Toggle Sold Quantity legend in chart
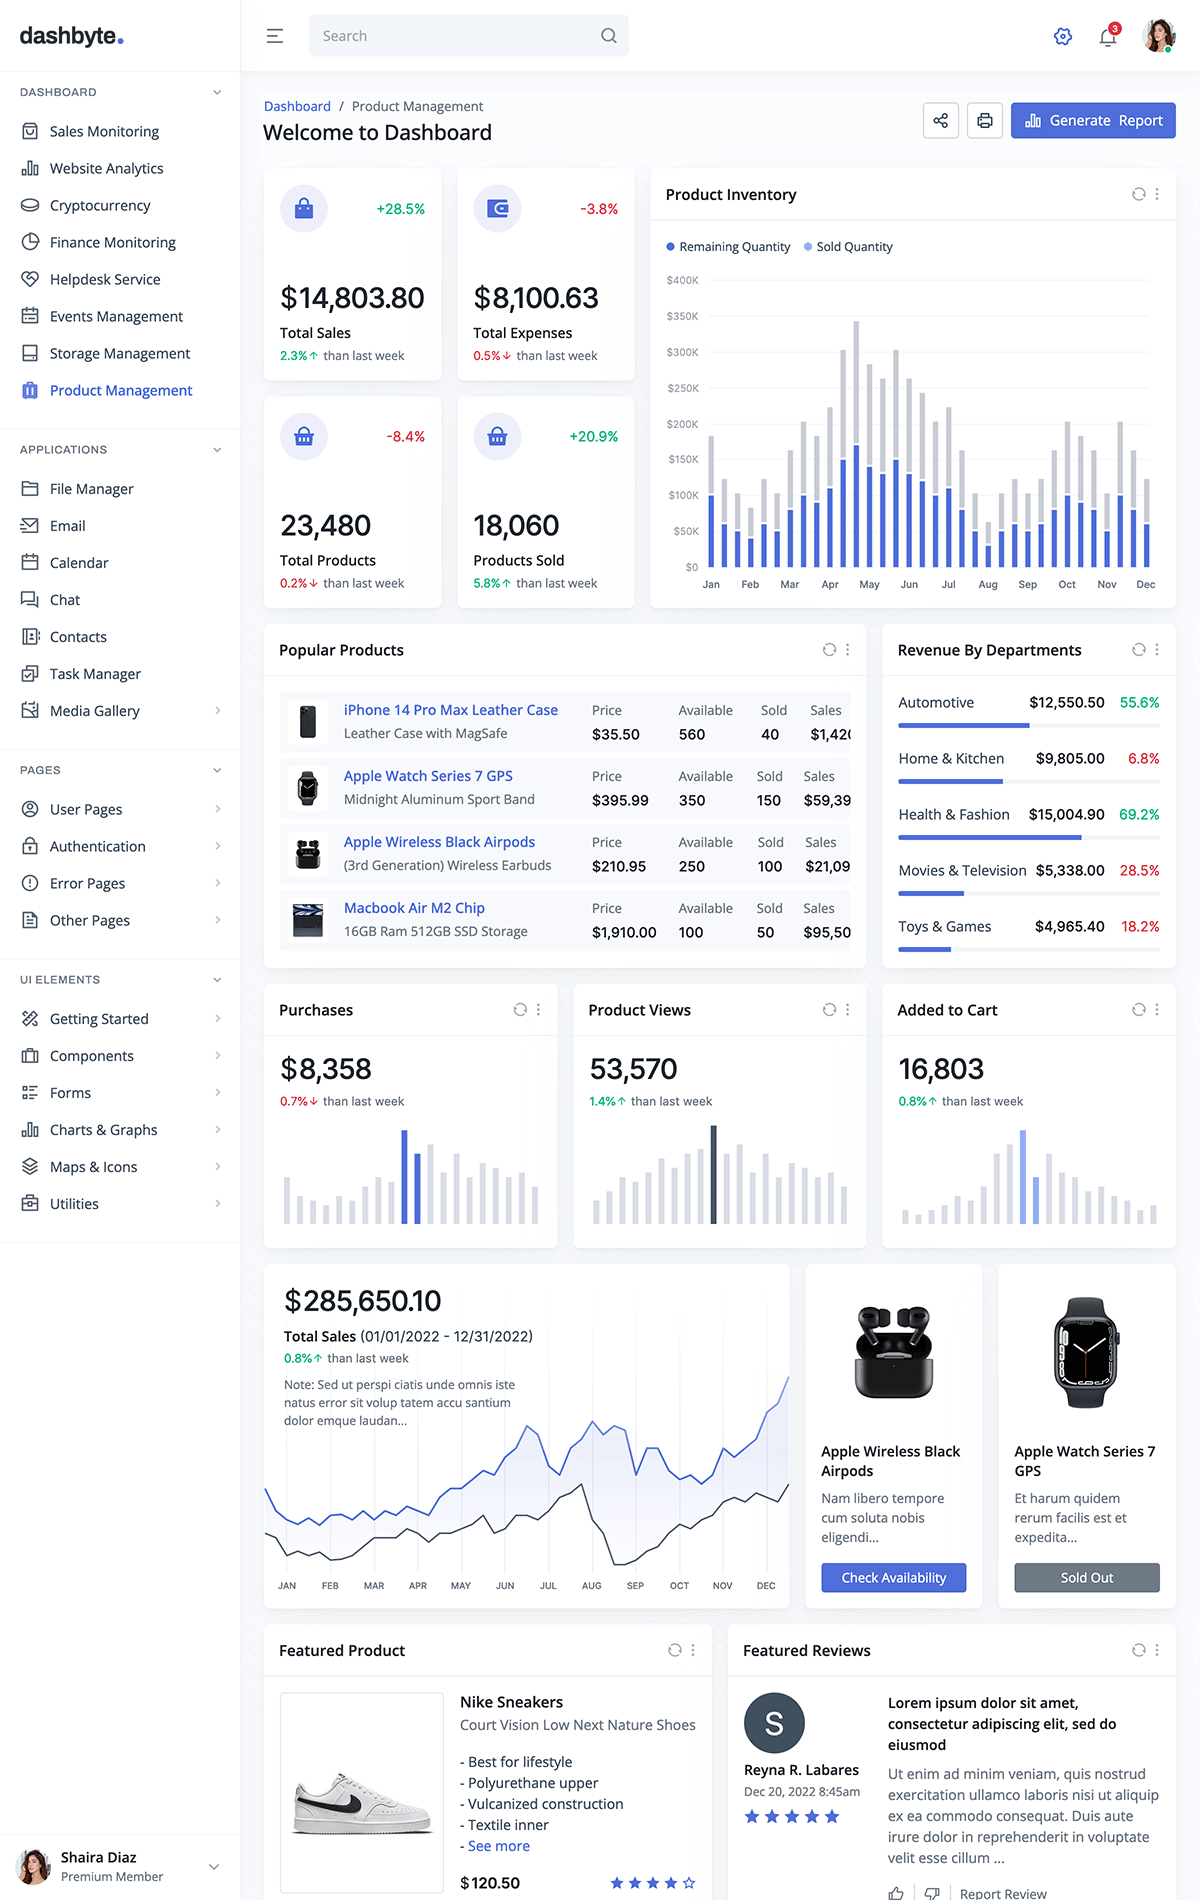The image size is (1200, 1900). (x=848, y=247)
